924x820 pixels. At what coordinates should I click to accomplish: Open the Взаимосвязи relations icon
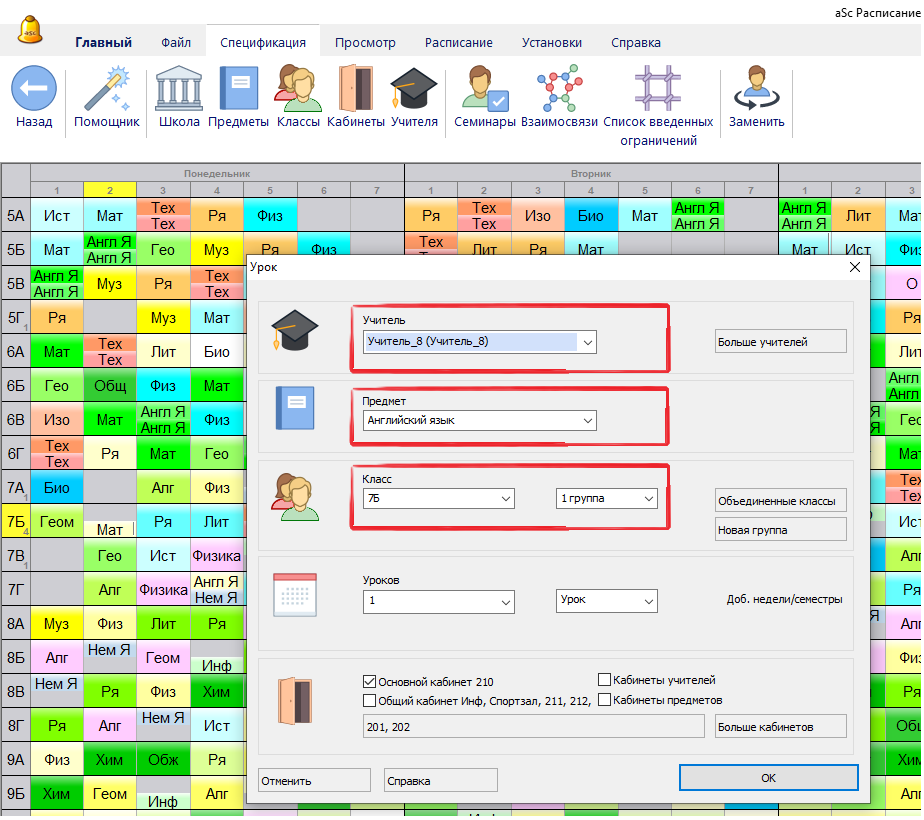click(x=558, y=89)
